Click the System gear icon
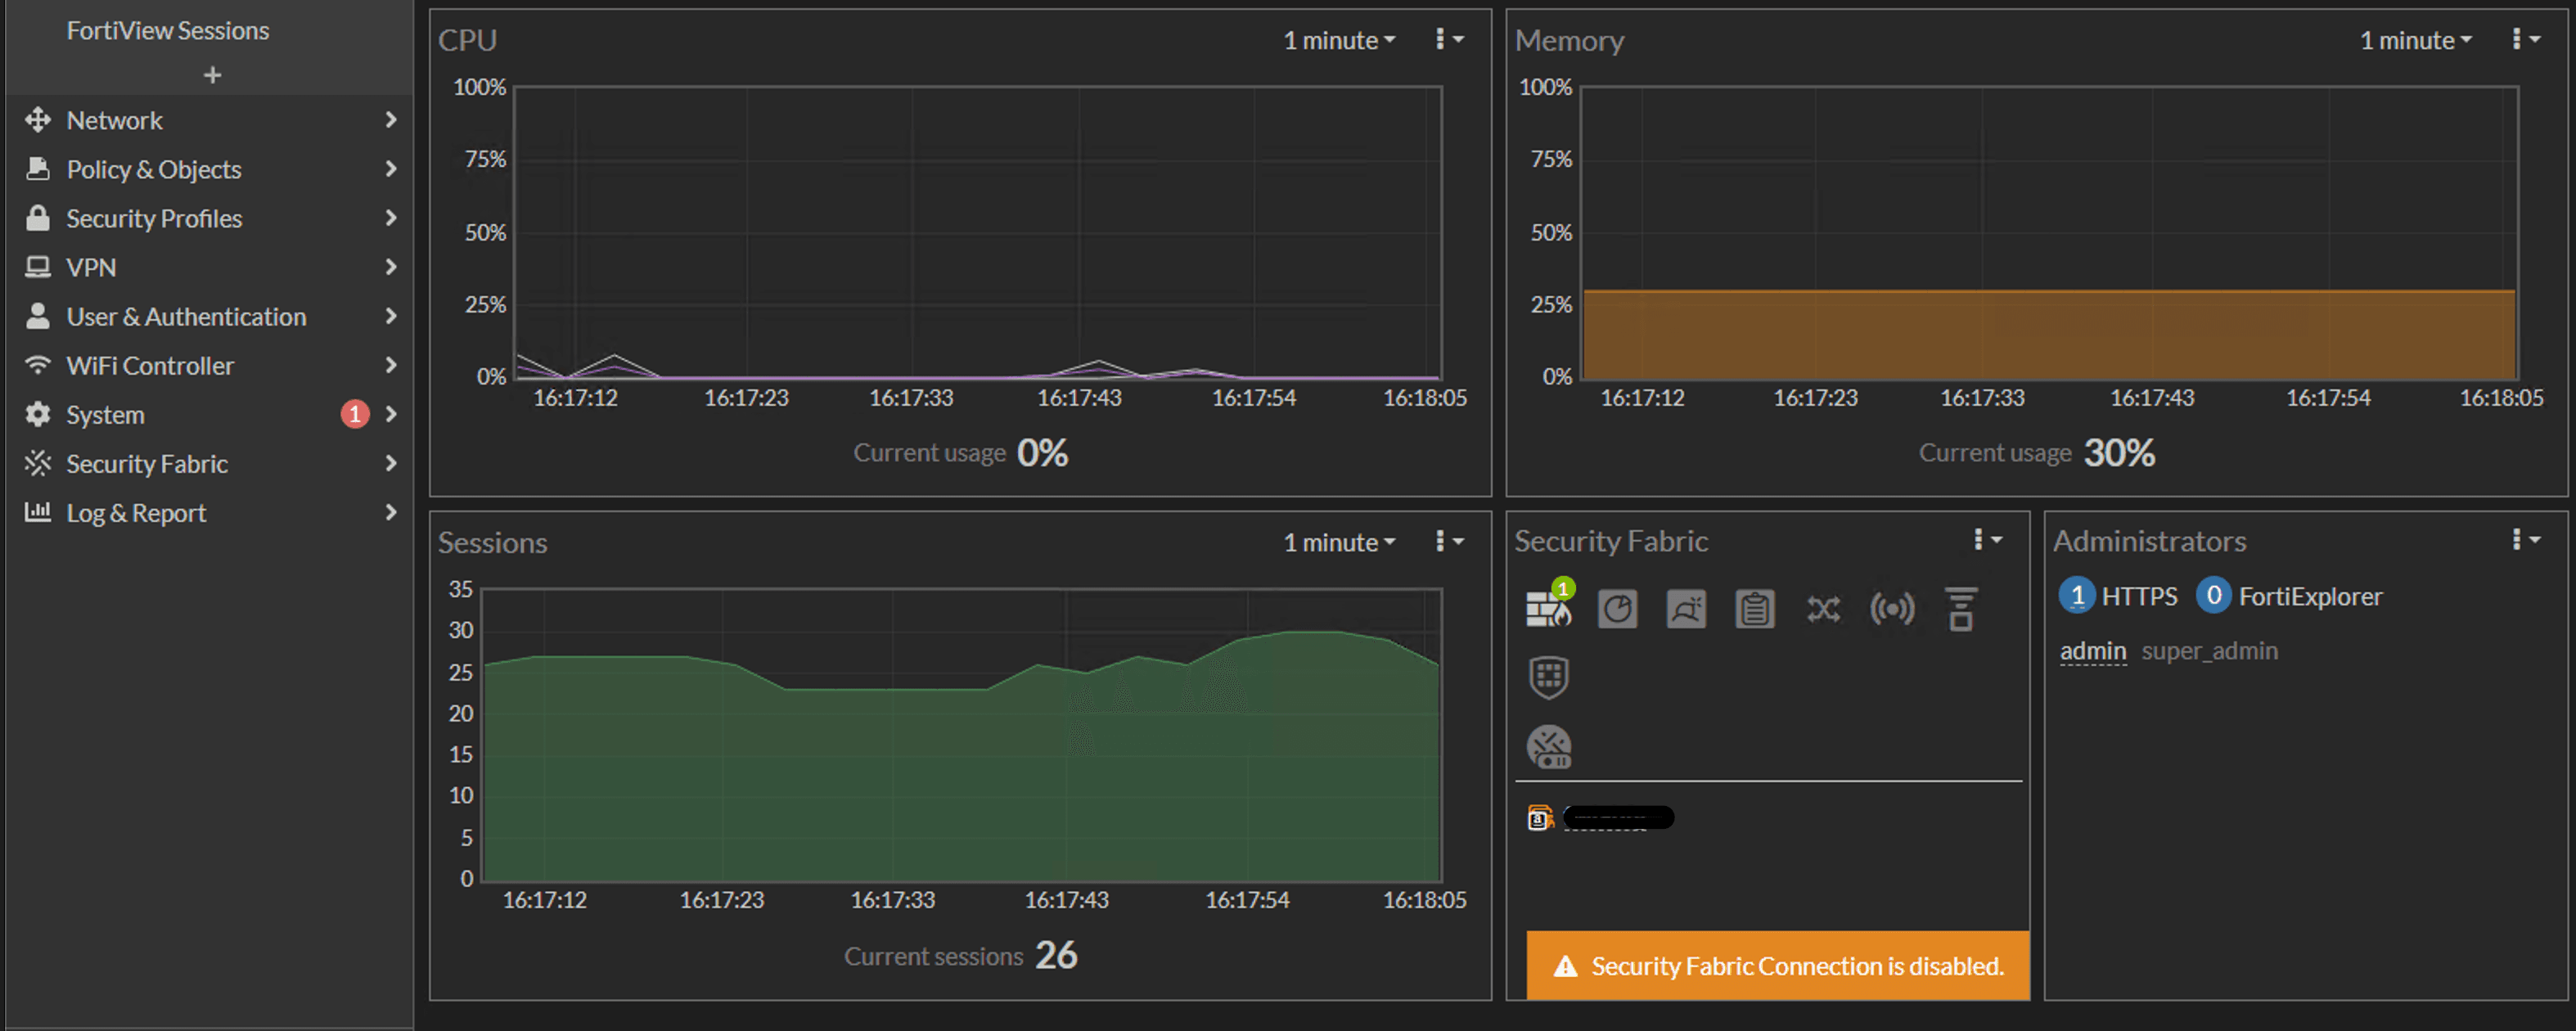The width and height of the screenshot is (2576, 1031). click(x=38, y=414)
